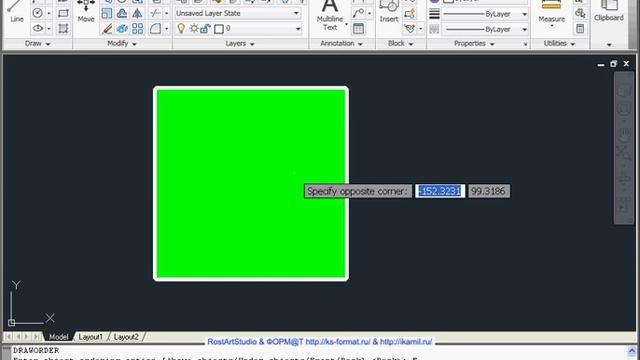Screen dimensions: 640x360
Task: Click the Table tool icon in Annotation
Action: pos(358,29)
